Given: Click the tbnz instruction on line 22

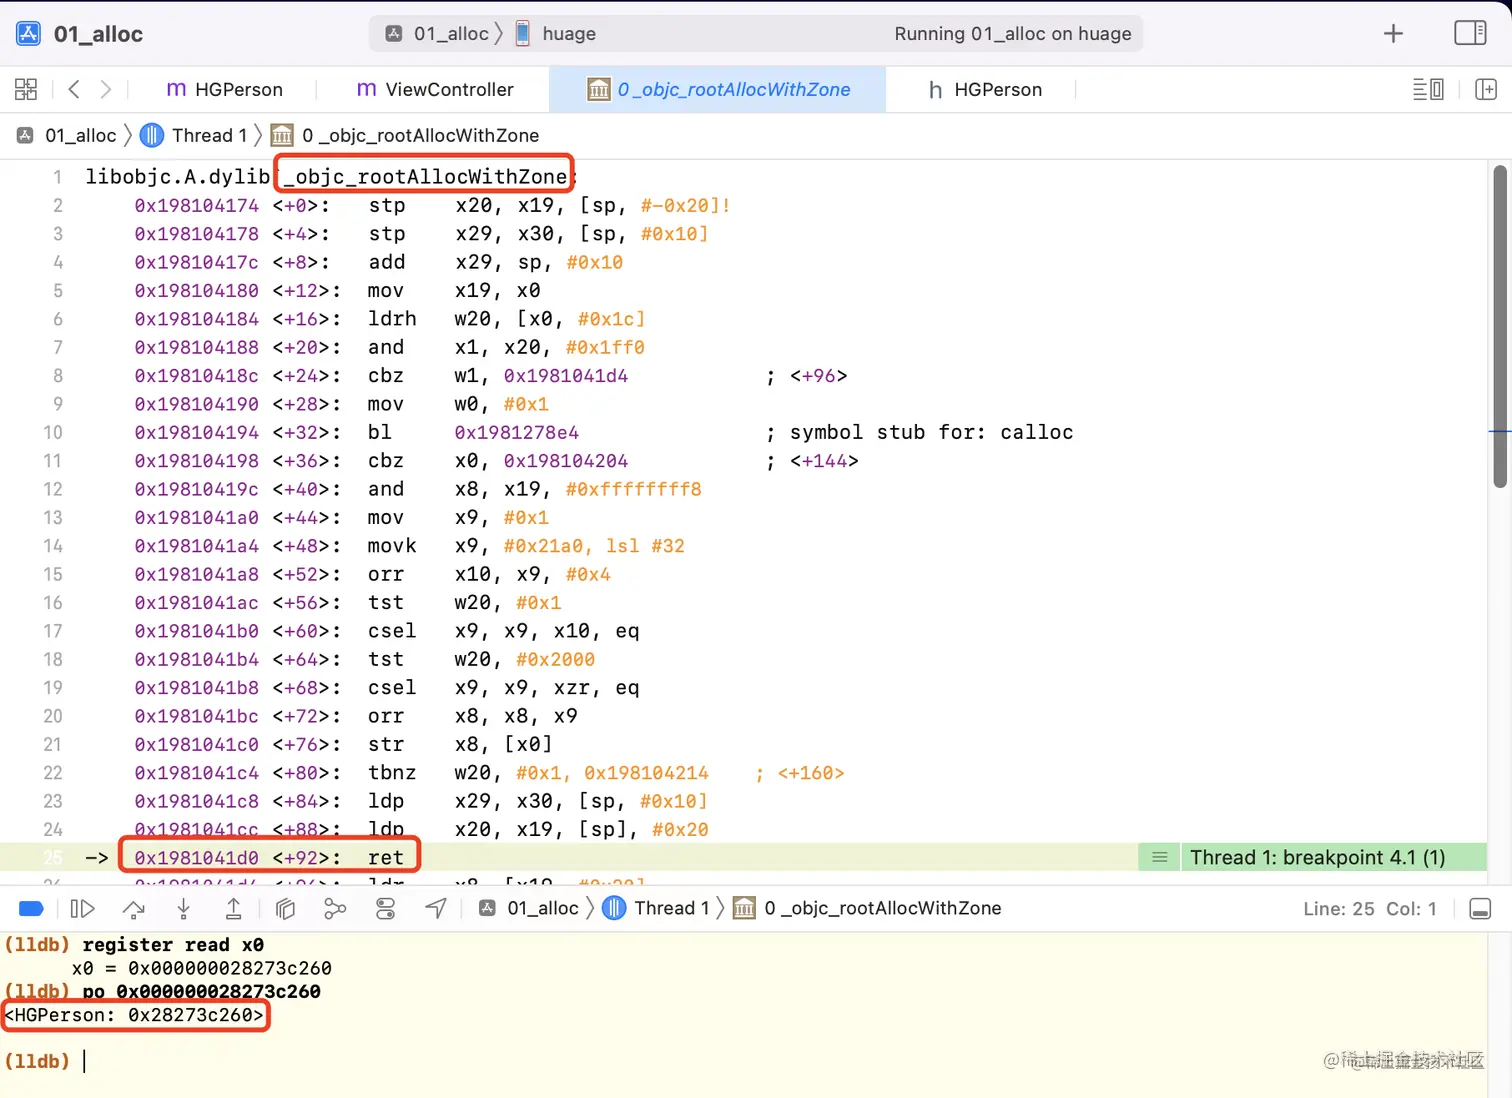Looking at the screenshot, I should click(x=392, y=773).
